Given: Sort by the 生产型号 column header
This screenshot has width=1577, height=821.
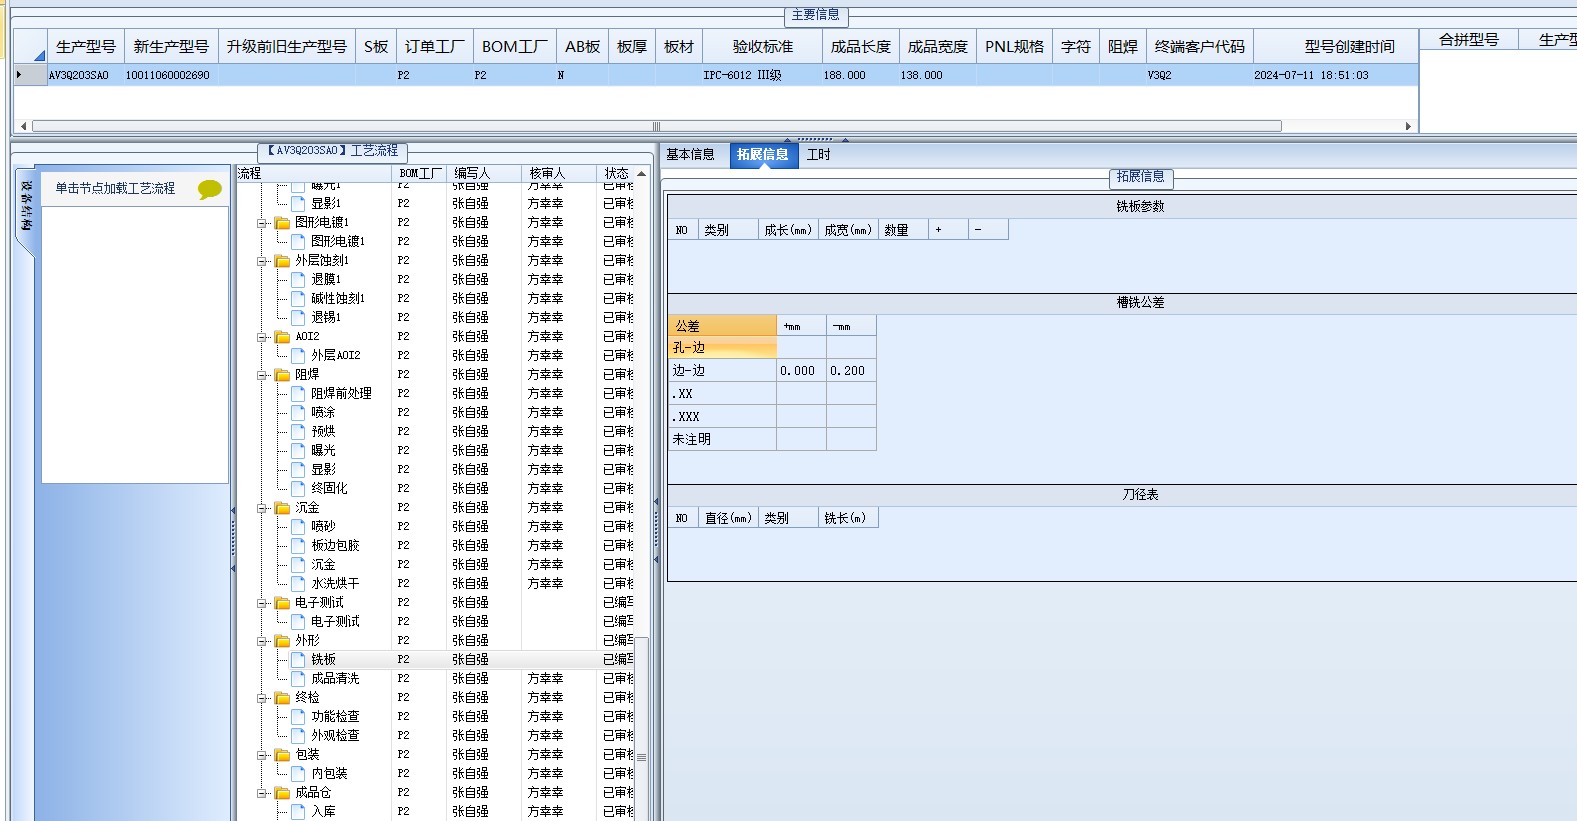Looking at the screenshot, I should (x=86, y=47).
